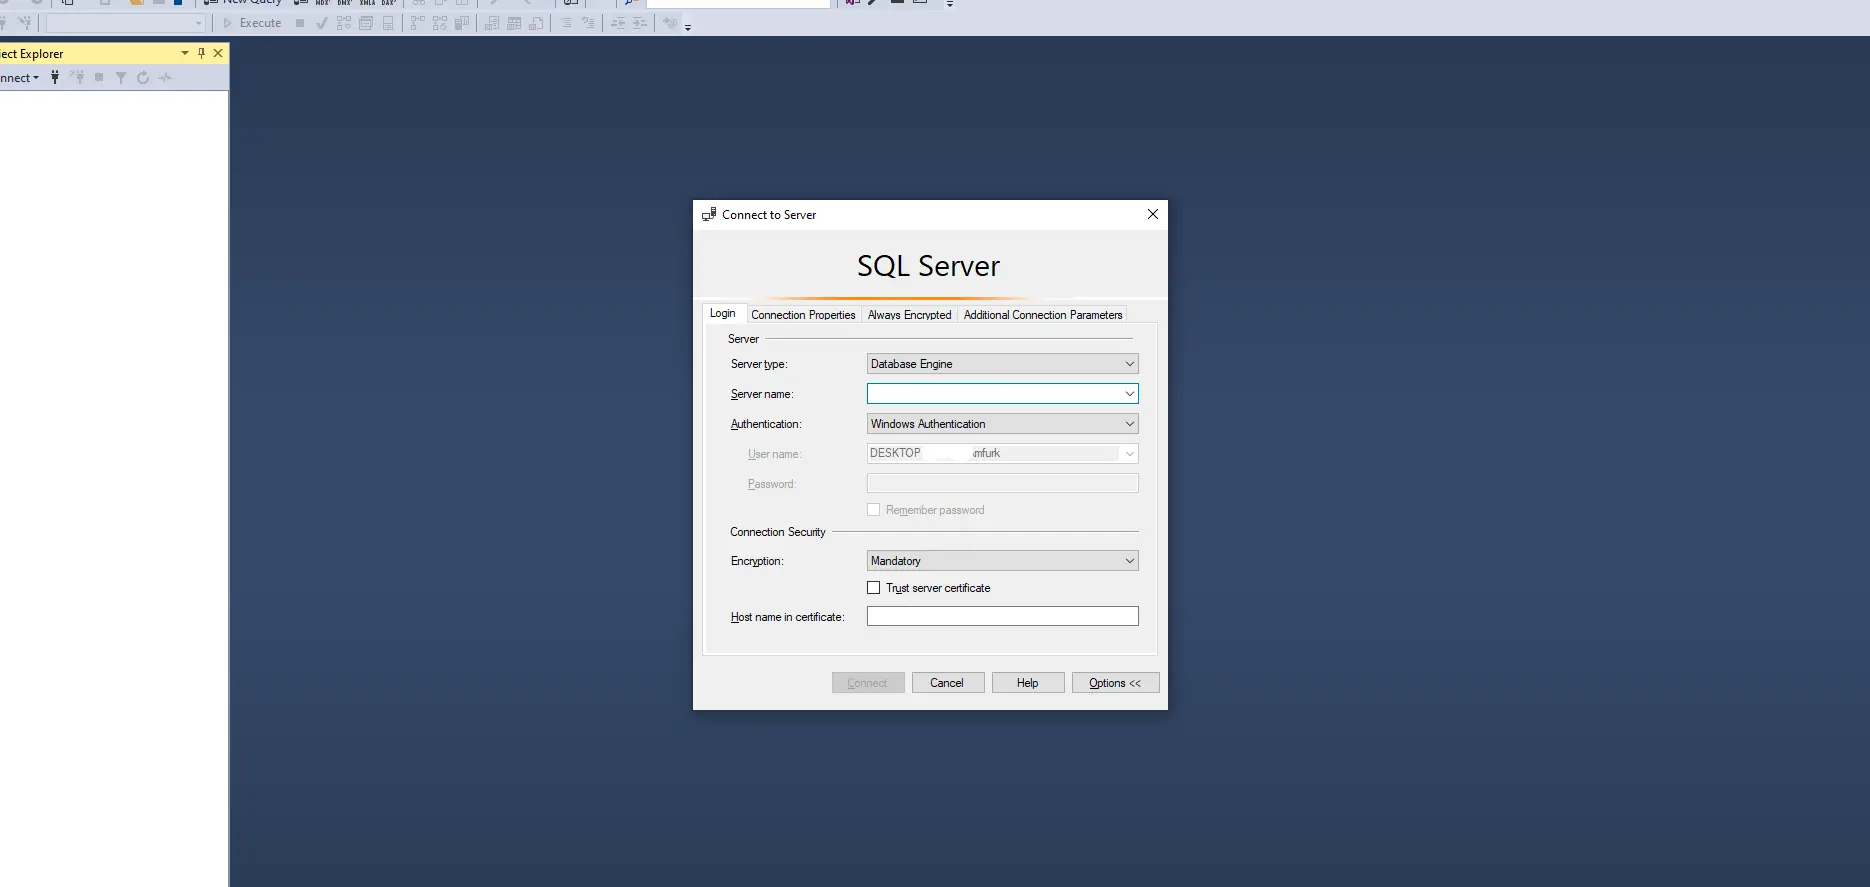The image size is (1870, 887).
Task: Open Object Explorer window position menu arrow
Action: tap(185, 53)
